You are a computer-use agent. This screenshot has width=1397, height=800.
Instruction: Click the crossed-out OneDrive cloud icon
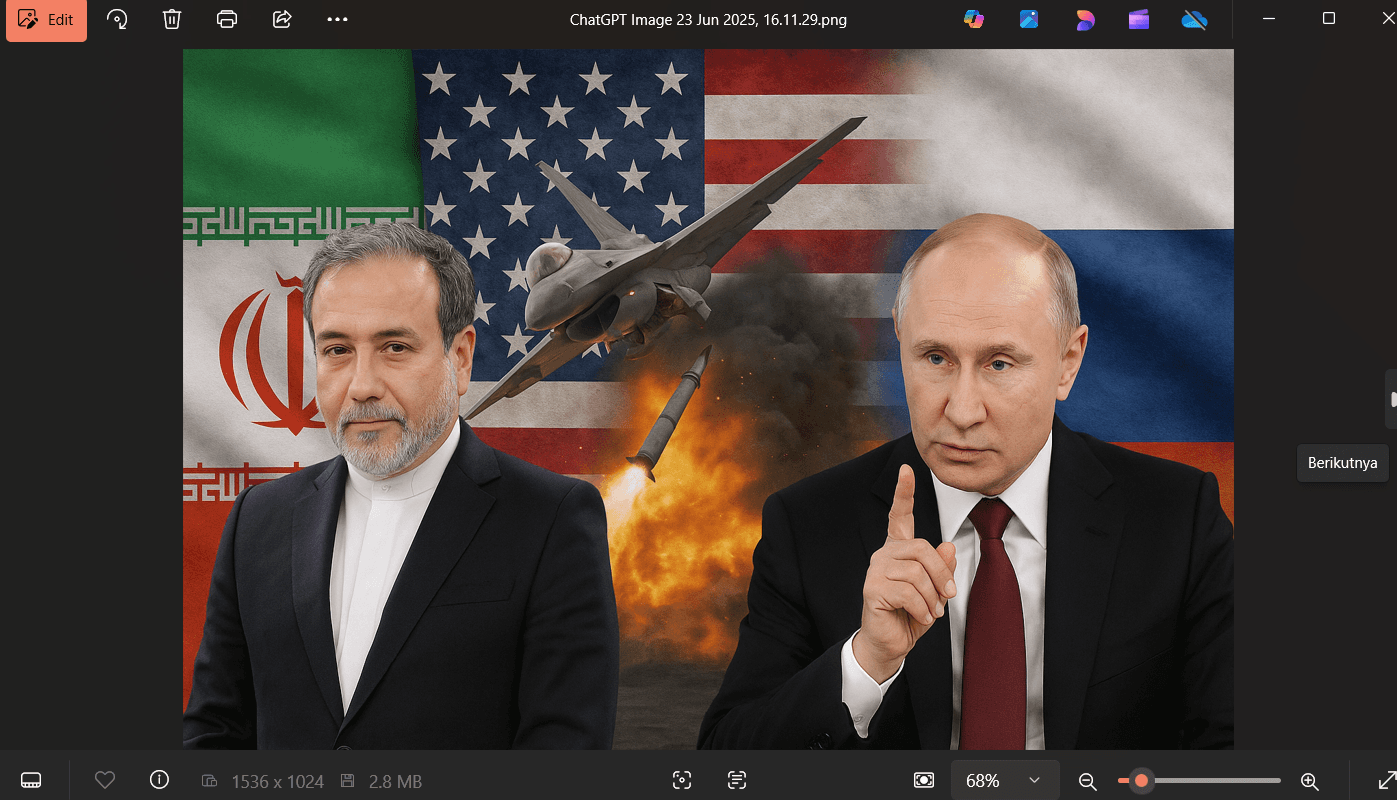[x=1194, y=18]
